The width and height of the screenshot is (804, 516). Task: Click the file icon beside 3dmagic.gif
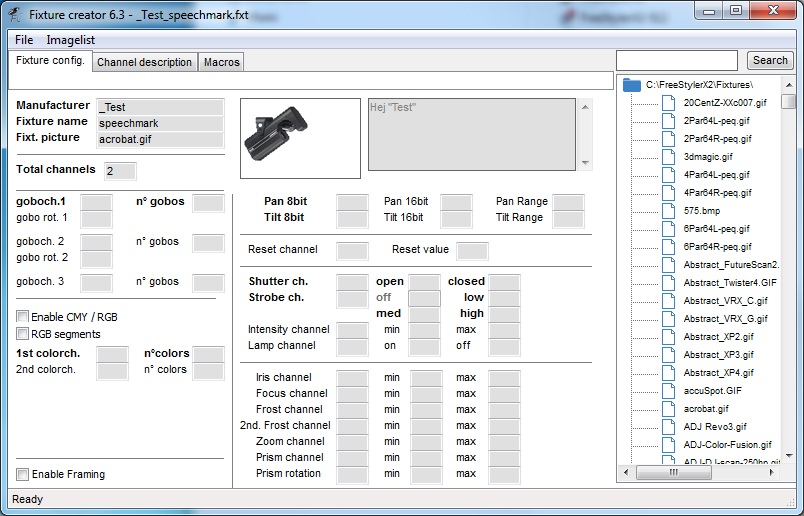click(x=670, y=157)
